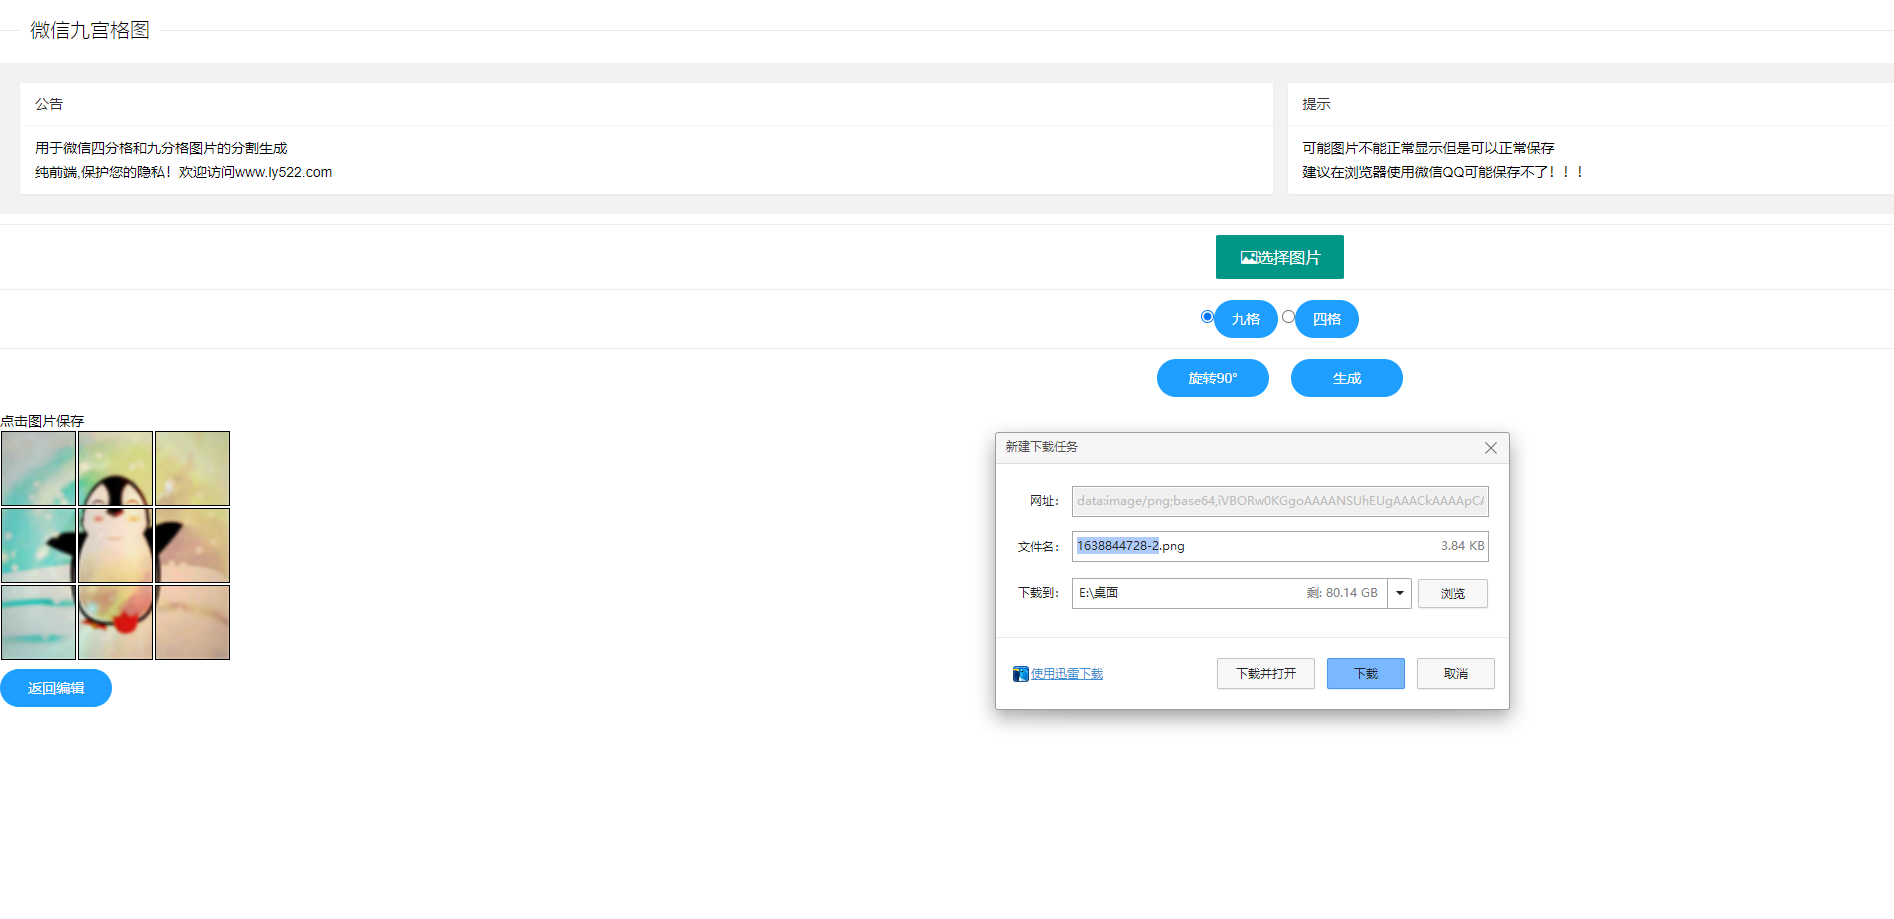This screenshot has height=919, width=1894.
Task: Save the top-left grid tile image
Action: point(38,468)
